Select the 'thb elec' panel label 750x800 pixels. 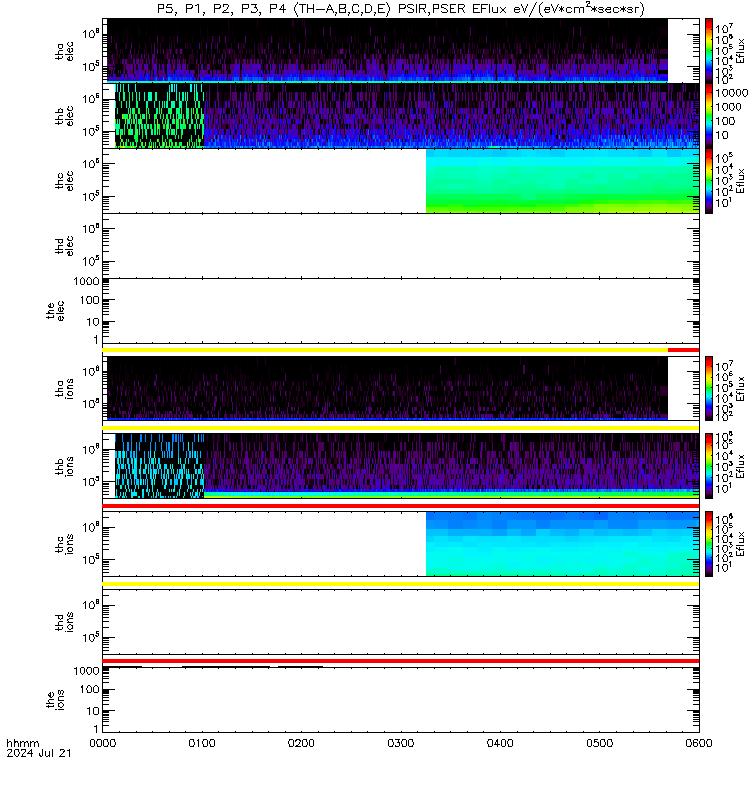pos(65,116)
